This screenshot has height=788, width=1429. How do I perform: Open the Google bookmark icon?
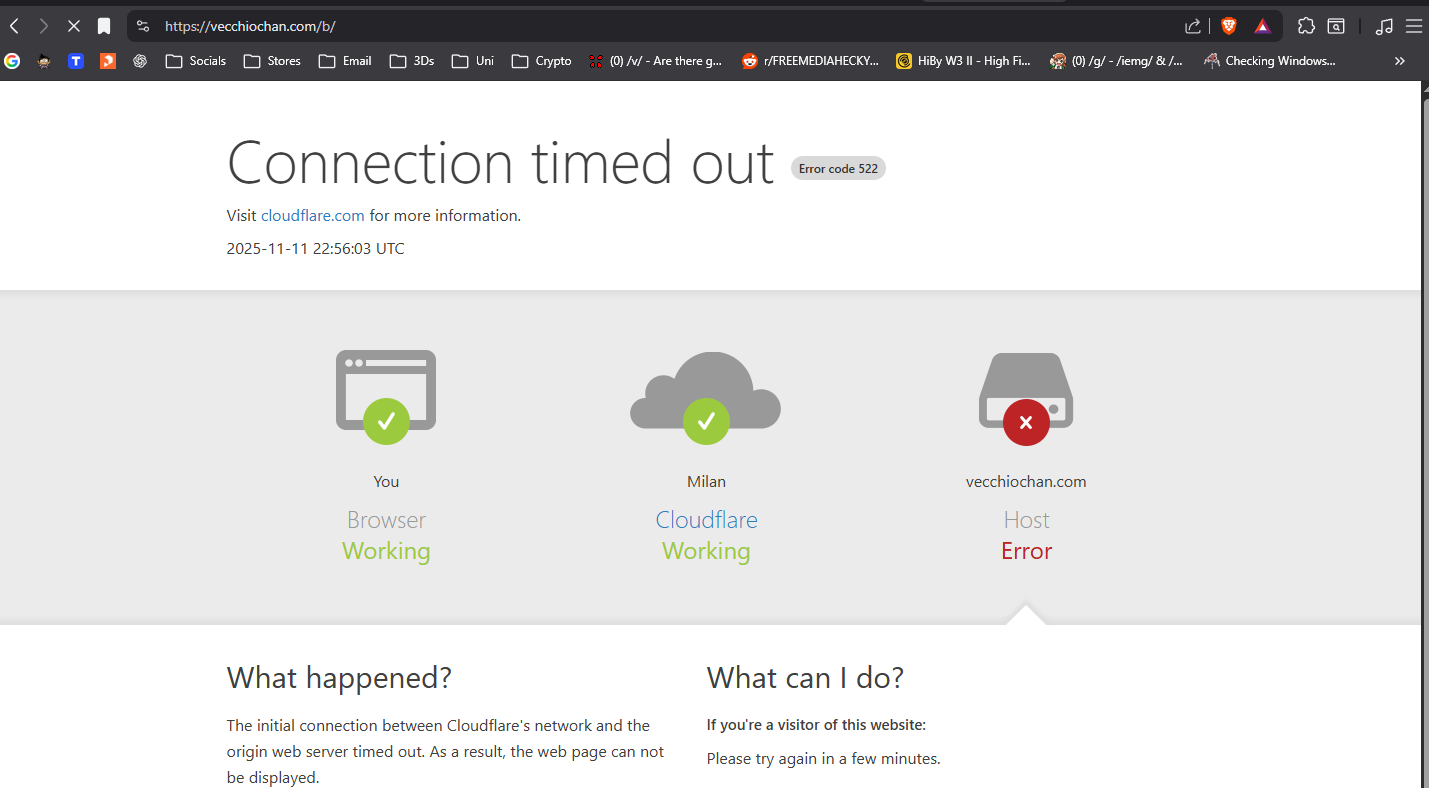tap(12, 61)
